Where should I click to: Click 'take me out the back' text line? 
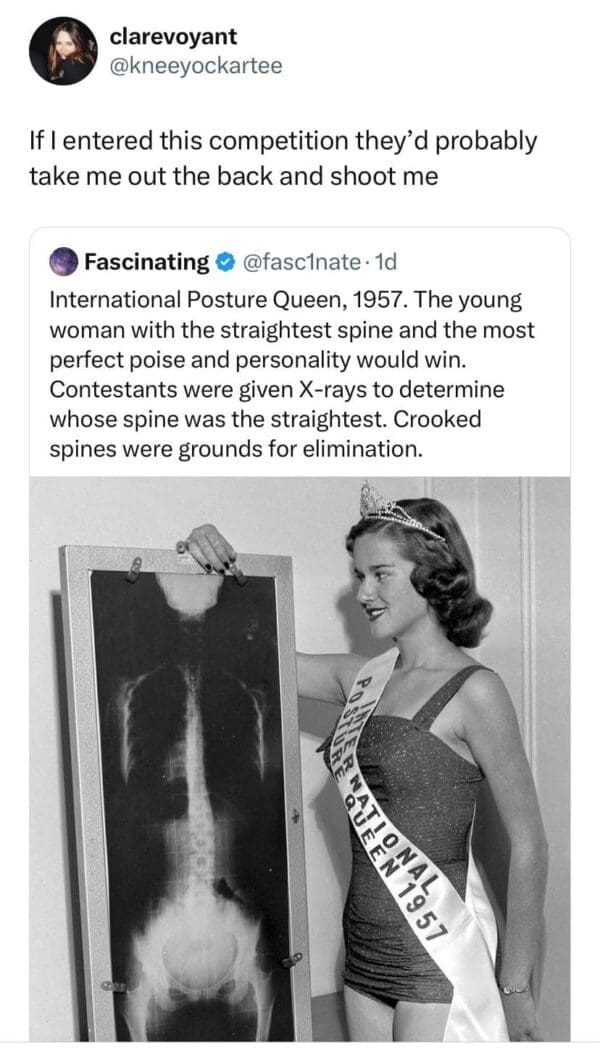point(233,176)
